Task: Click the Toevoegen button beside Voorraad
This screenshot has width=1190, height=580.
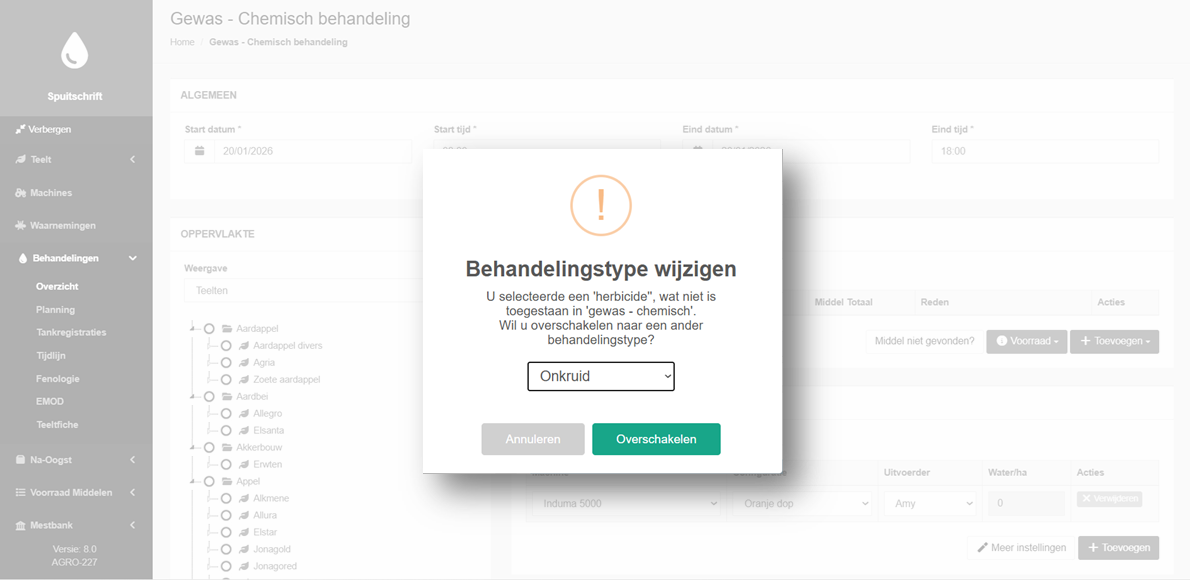Action: (x=1115, y=342)
